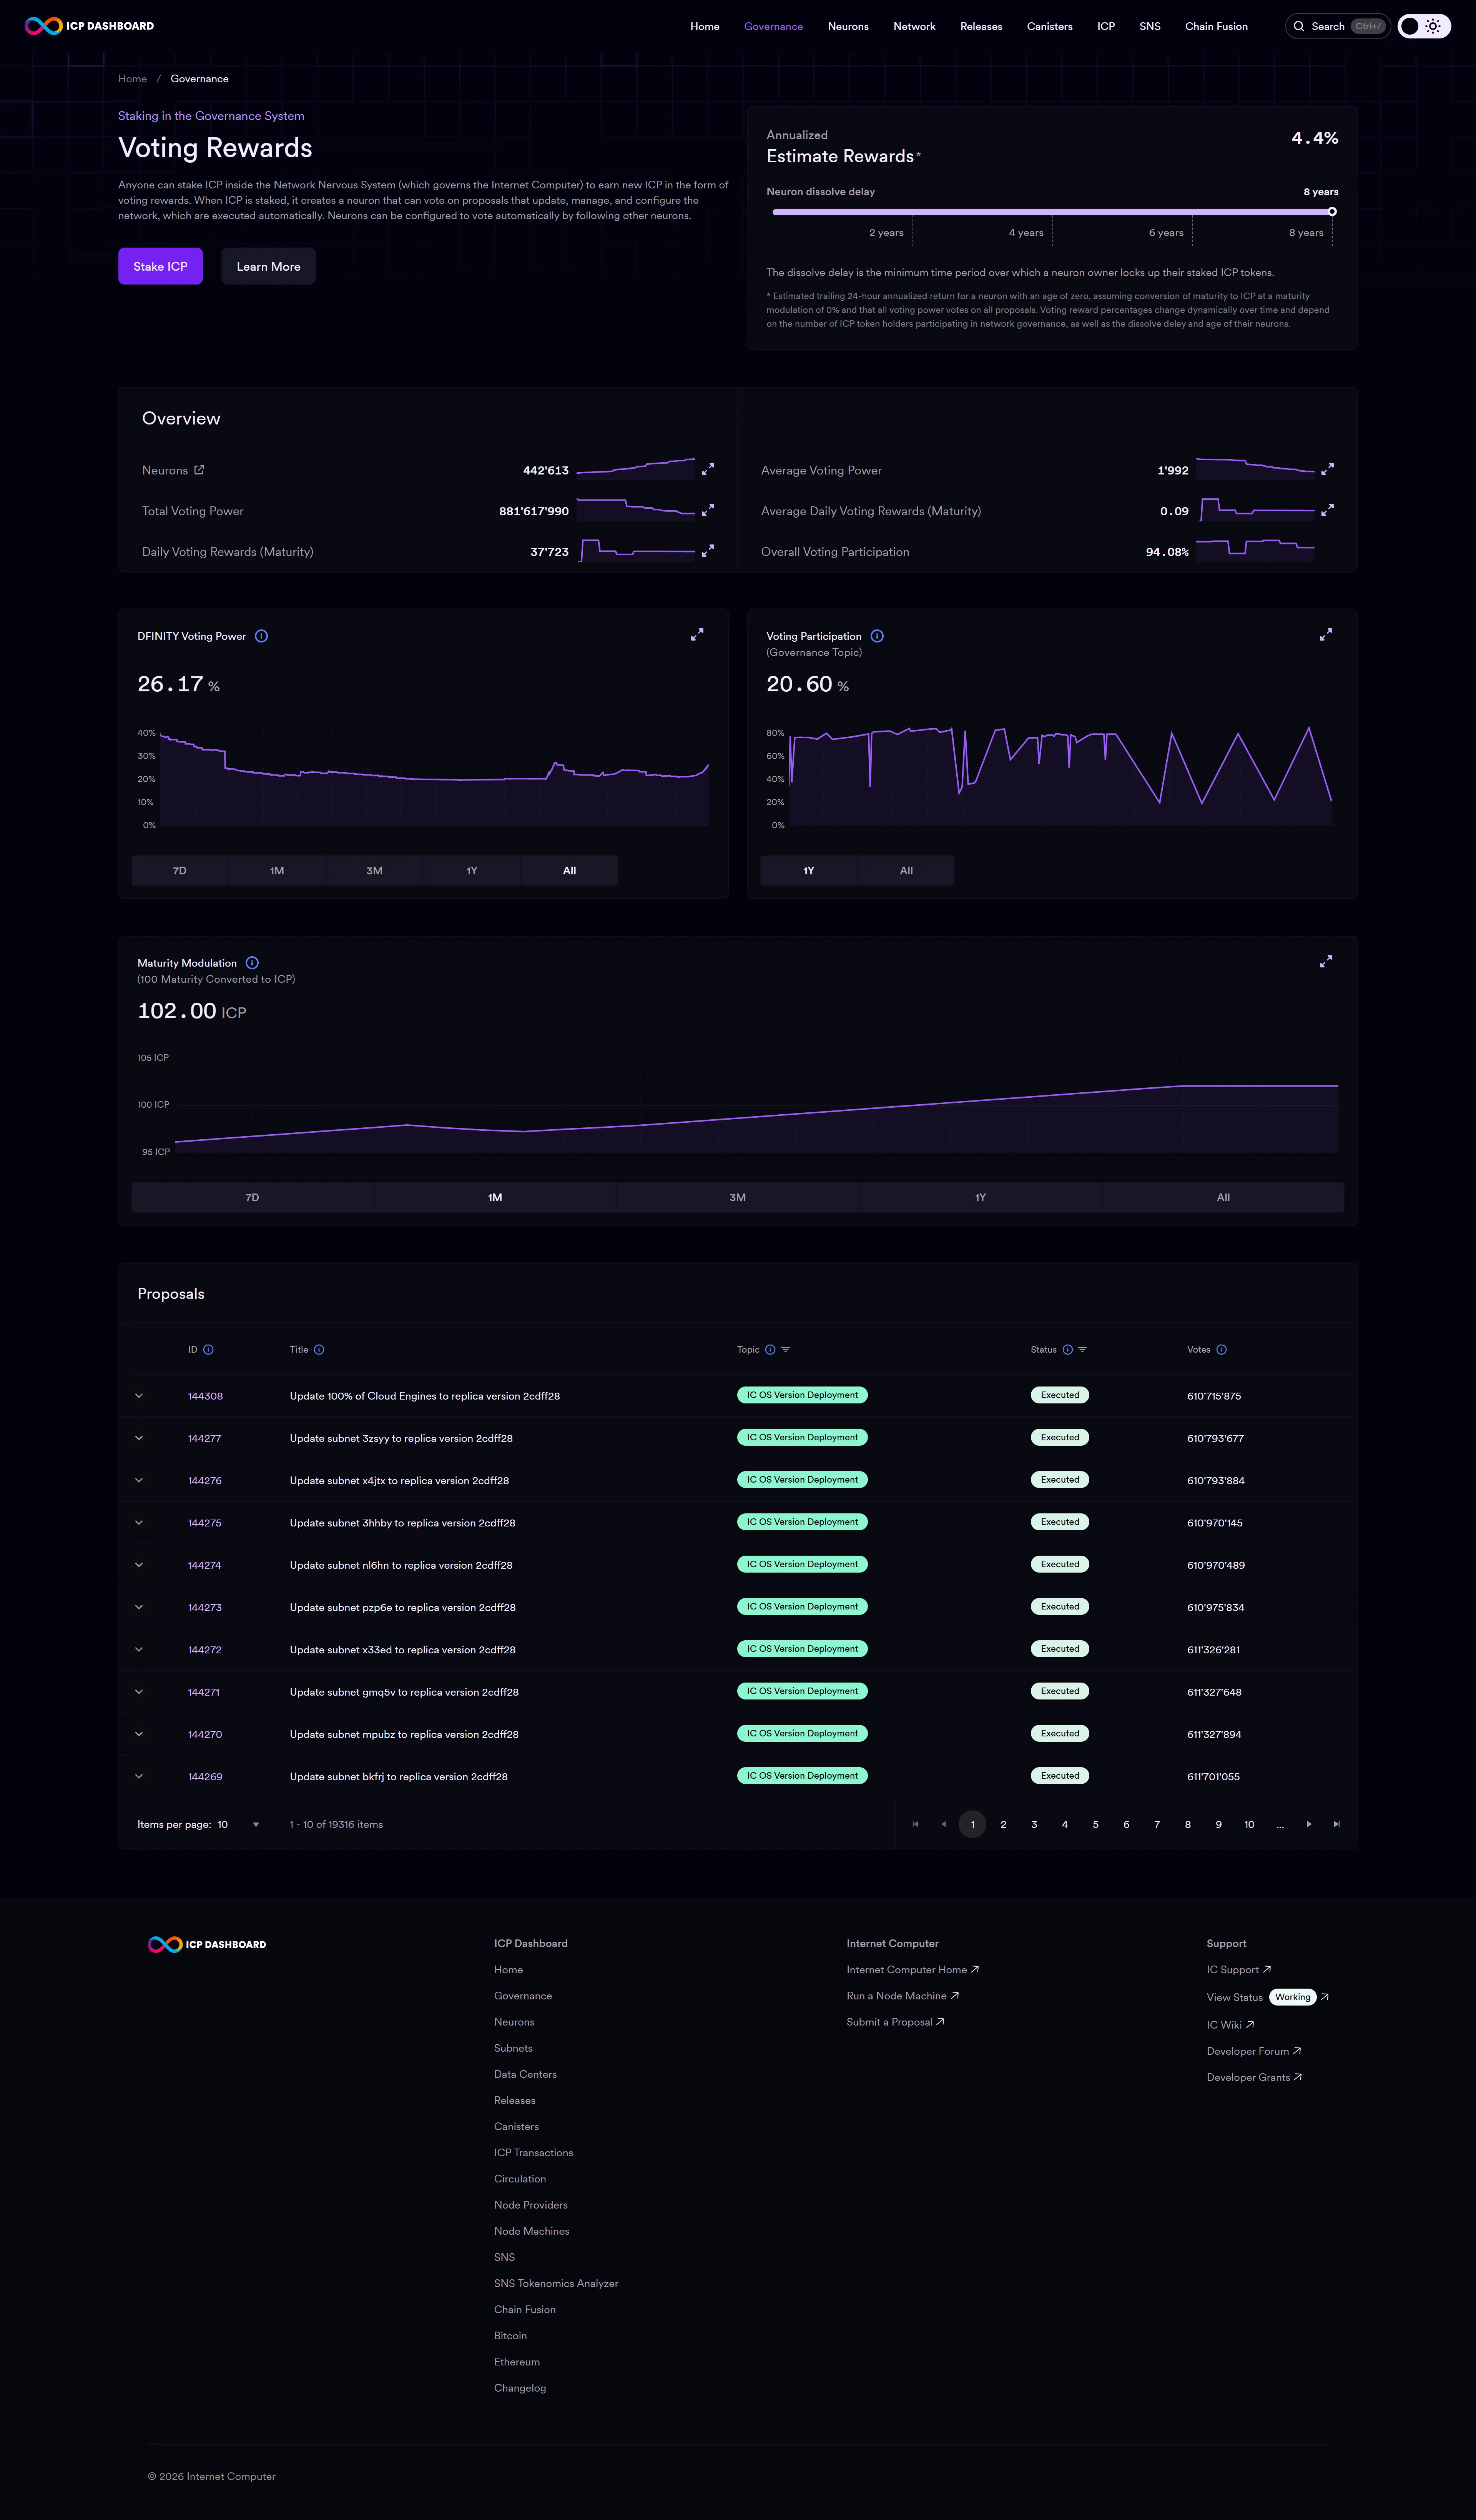
Task: Show info for Voting Participation
Action: (877, 636)
